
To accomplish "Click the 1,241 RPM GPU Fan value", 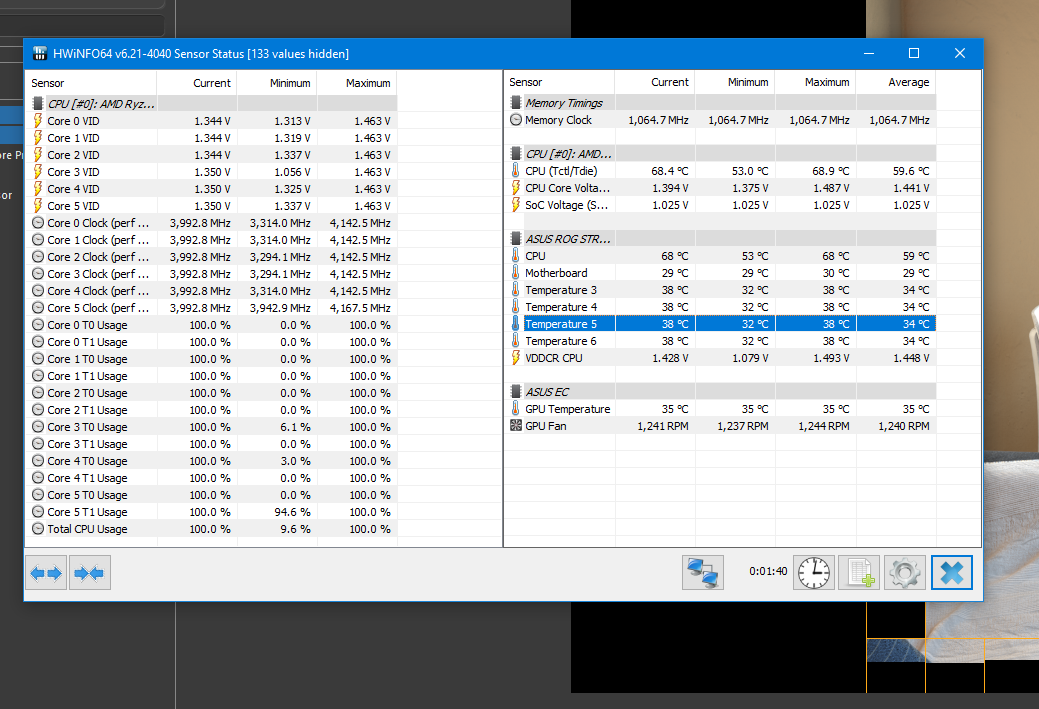I will pyautogui.click(x=663, y=426).
